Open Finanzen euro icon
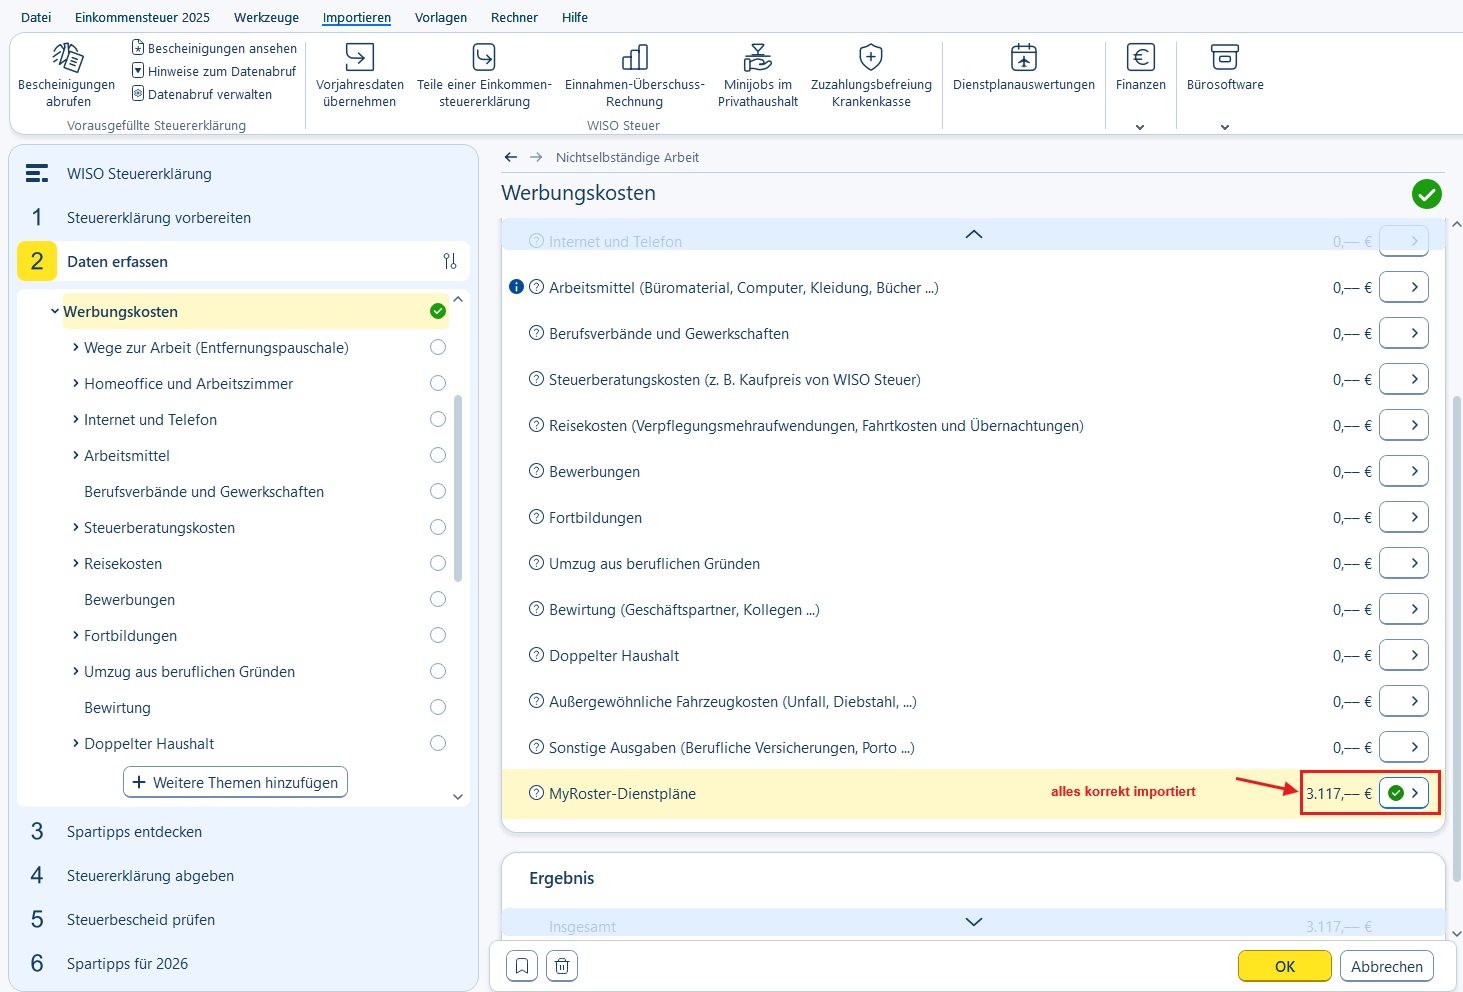The image size is (1463, 992). tap(1141, 57)
